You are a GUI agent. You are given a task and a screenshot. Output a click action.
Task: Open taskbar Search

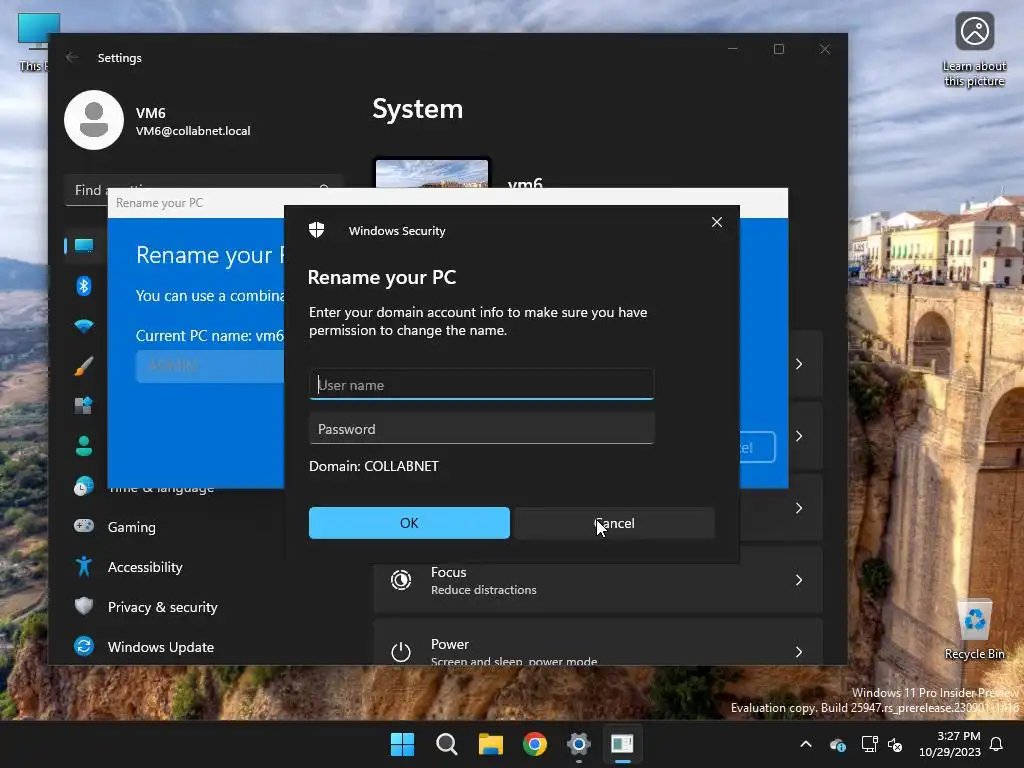447,744
